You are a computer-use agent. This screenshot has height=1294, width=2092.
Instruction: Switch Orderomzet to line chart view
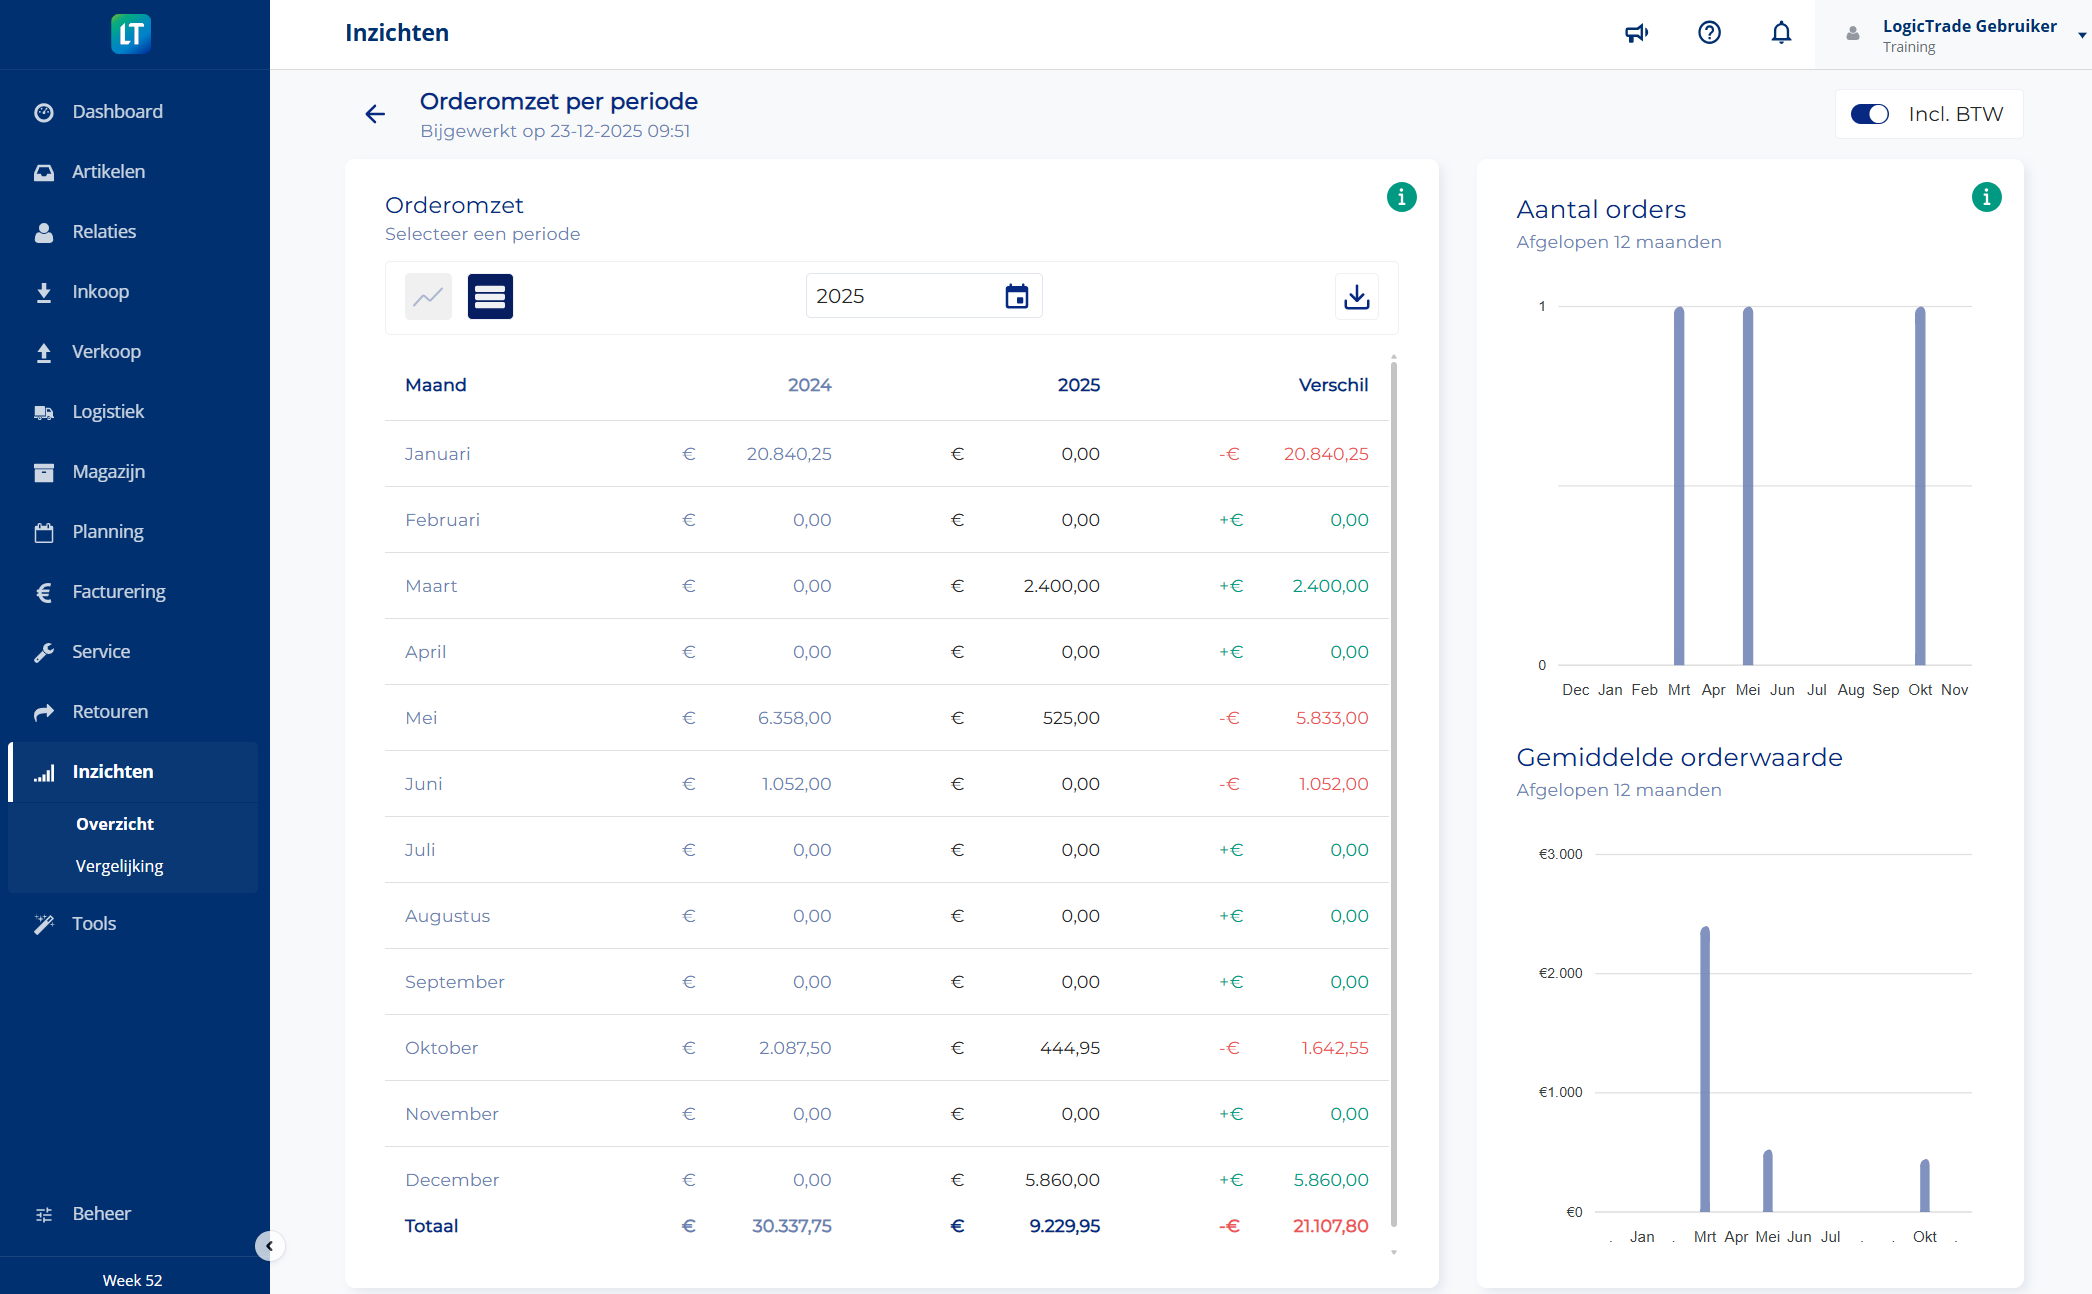(428, 296)
